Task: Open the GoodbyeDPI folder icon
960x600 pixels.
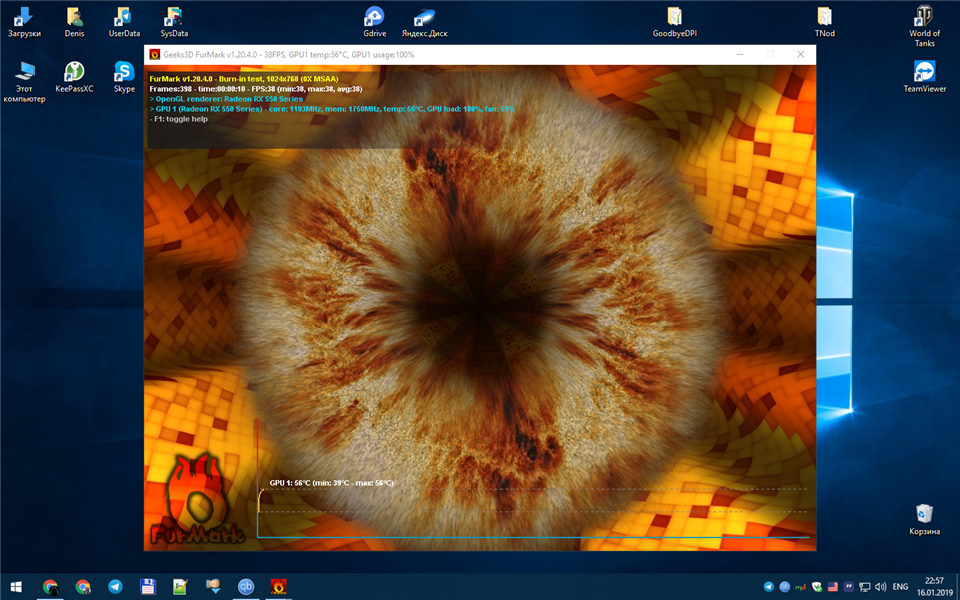Action: click(674, 23)
